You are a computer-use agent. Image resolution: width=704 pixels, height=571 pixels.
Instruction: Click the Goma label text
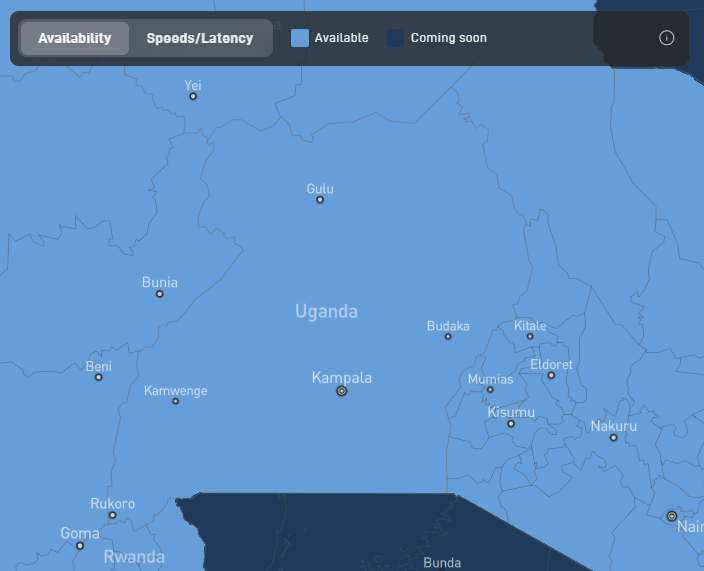[80, 533]
